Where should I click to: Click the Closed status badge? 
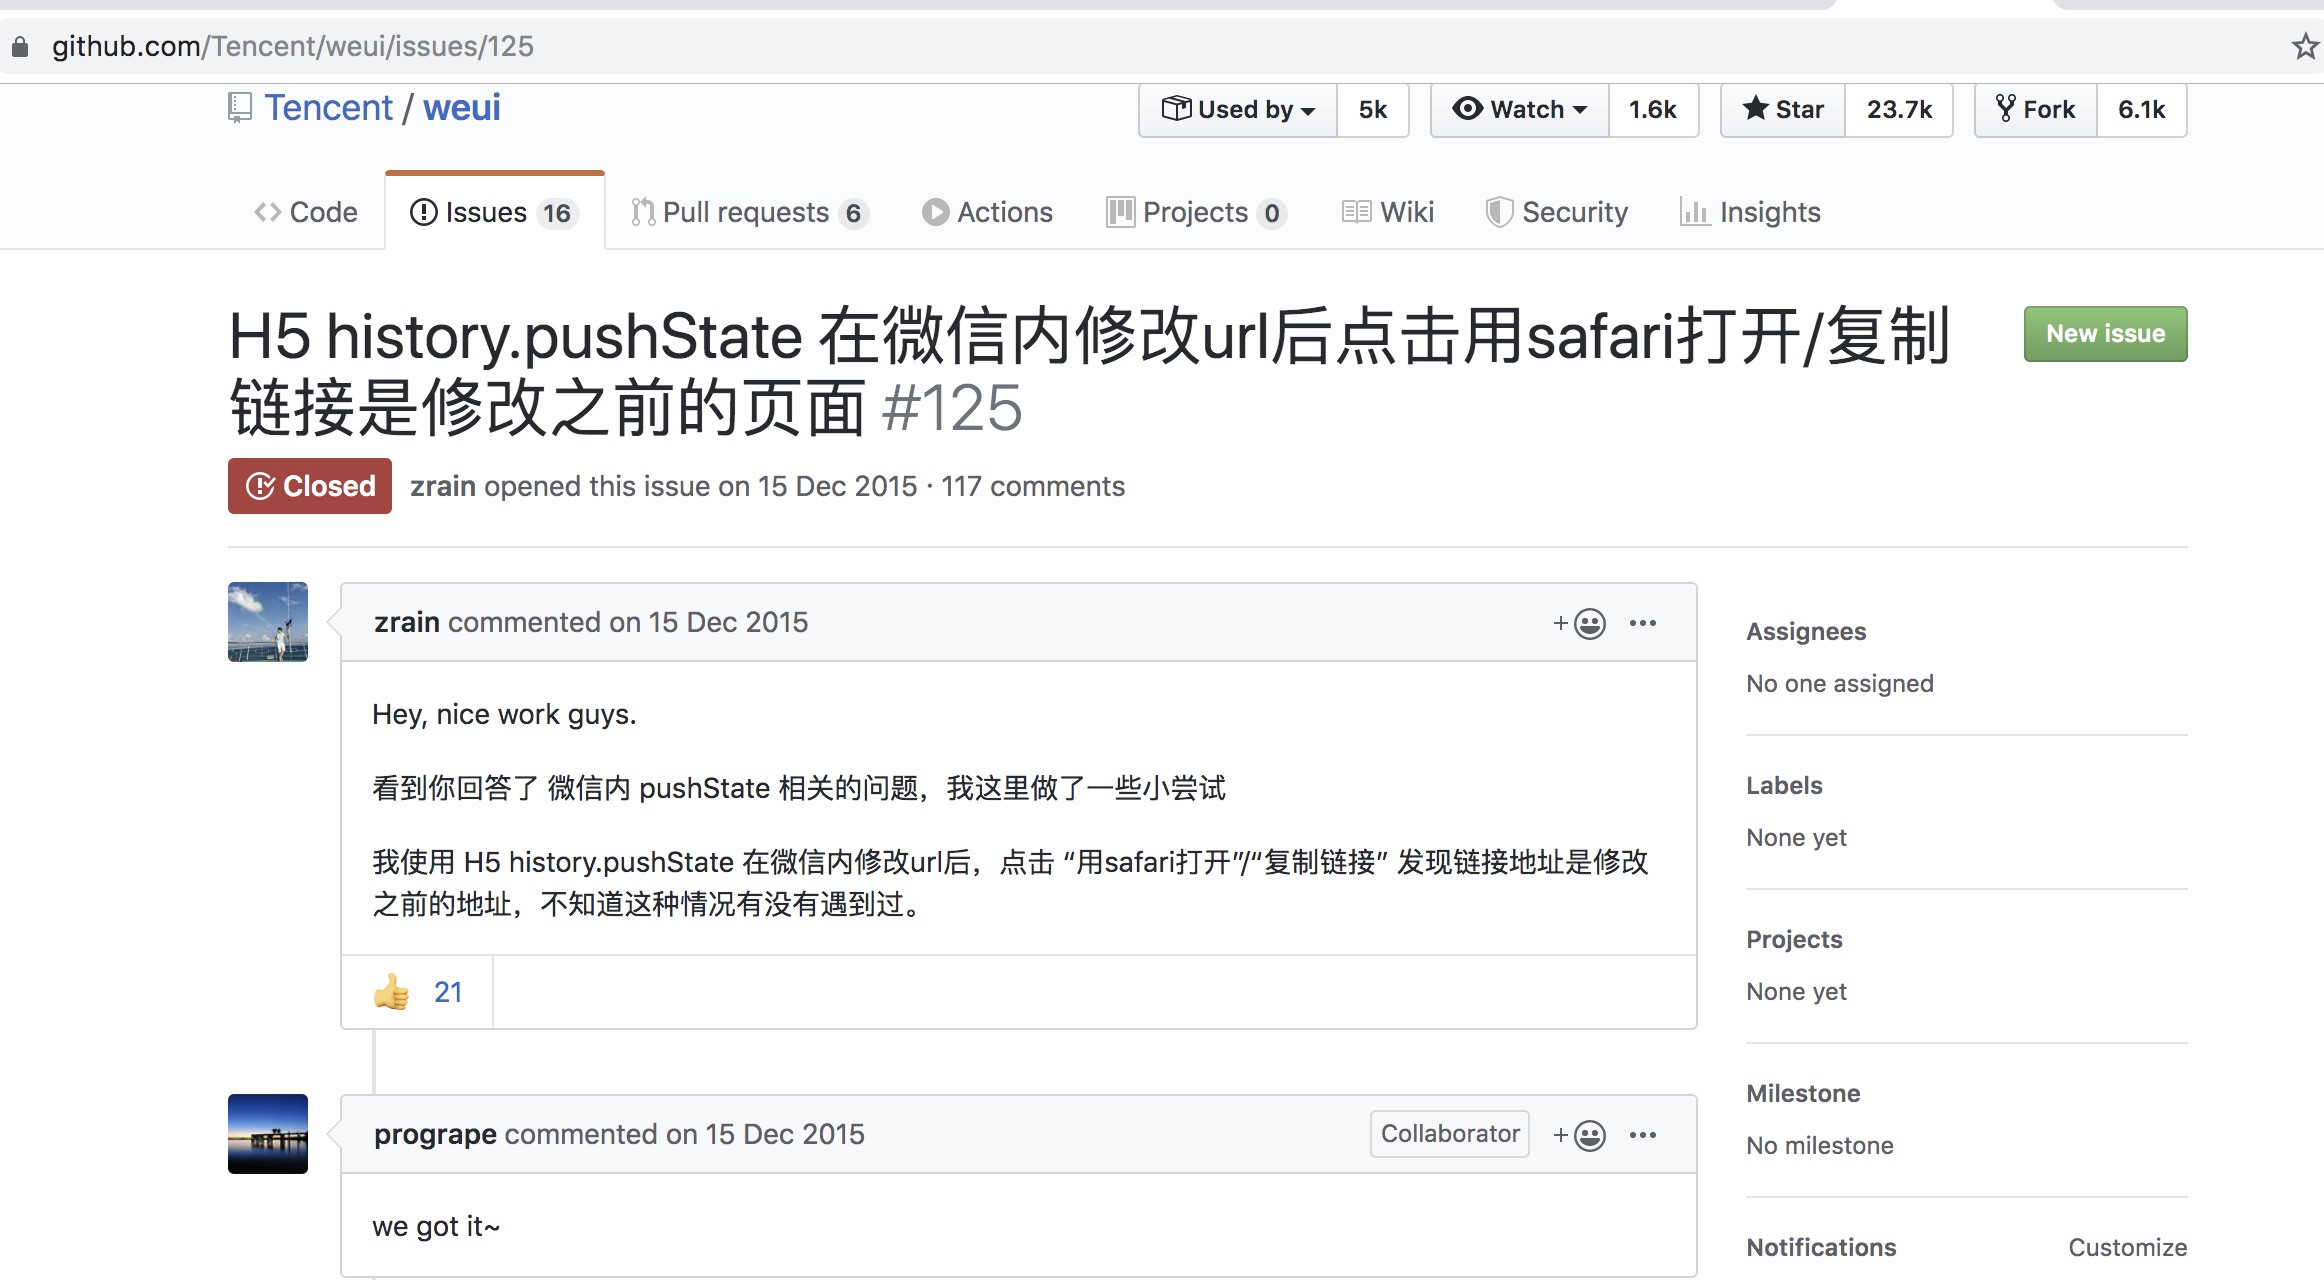point(310,486)
